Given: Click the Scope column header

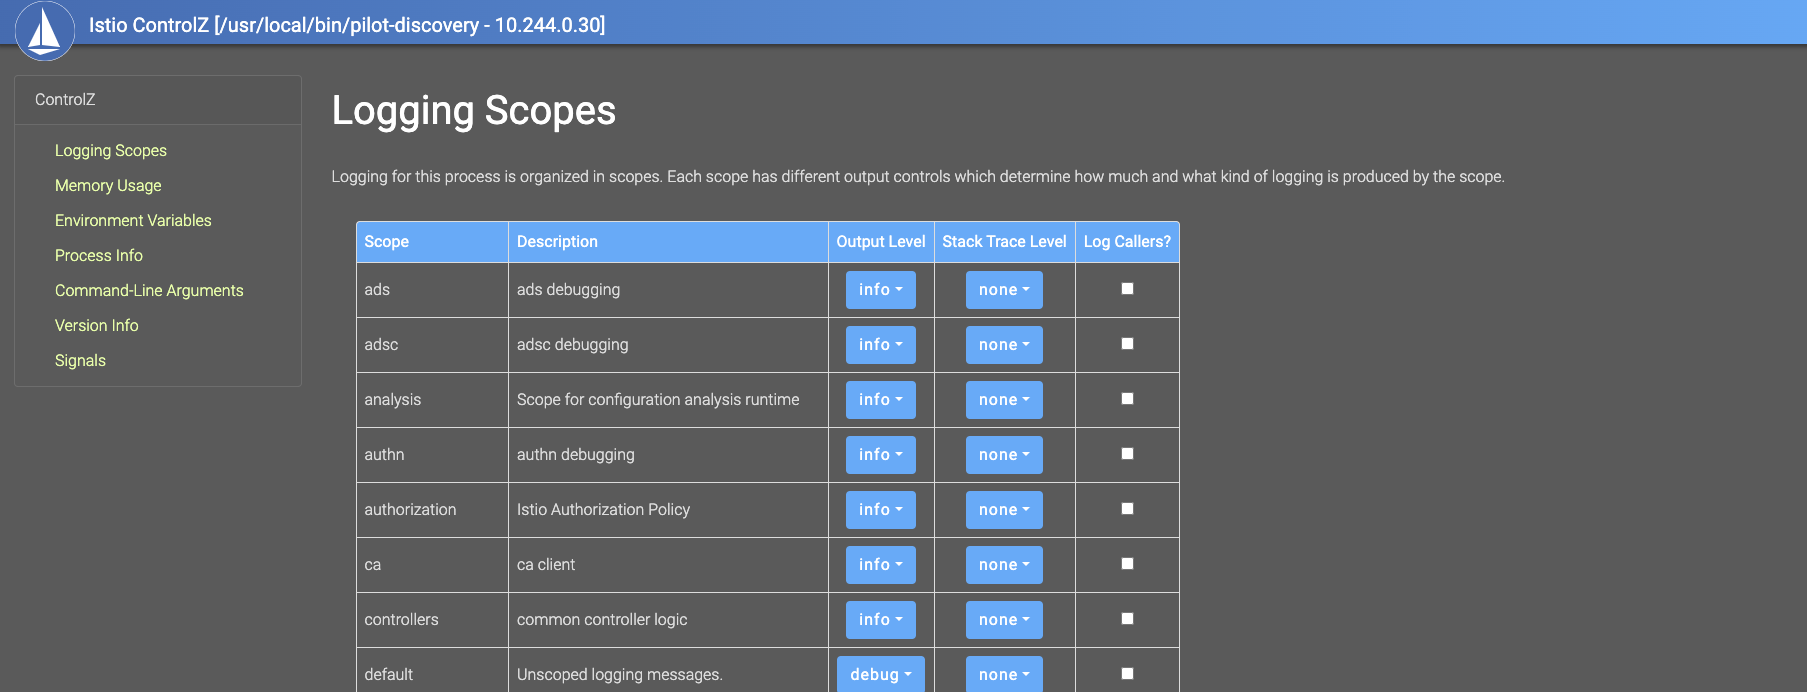Looking at the screenshot, I should point(432,242).
